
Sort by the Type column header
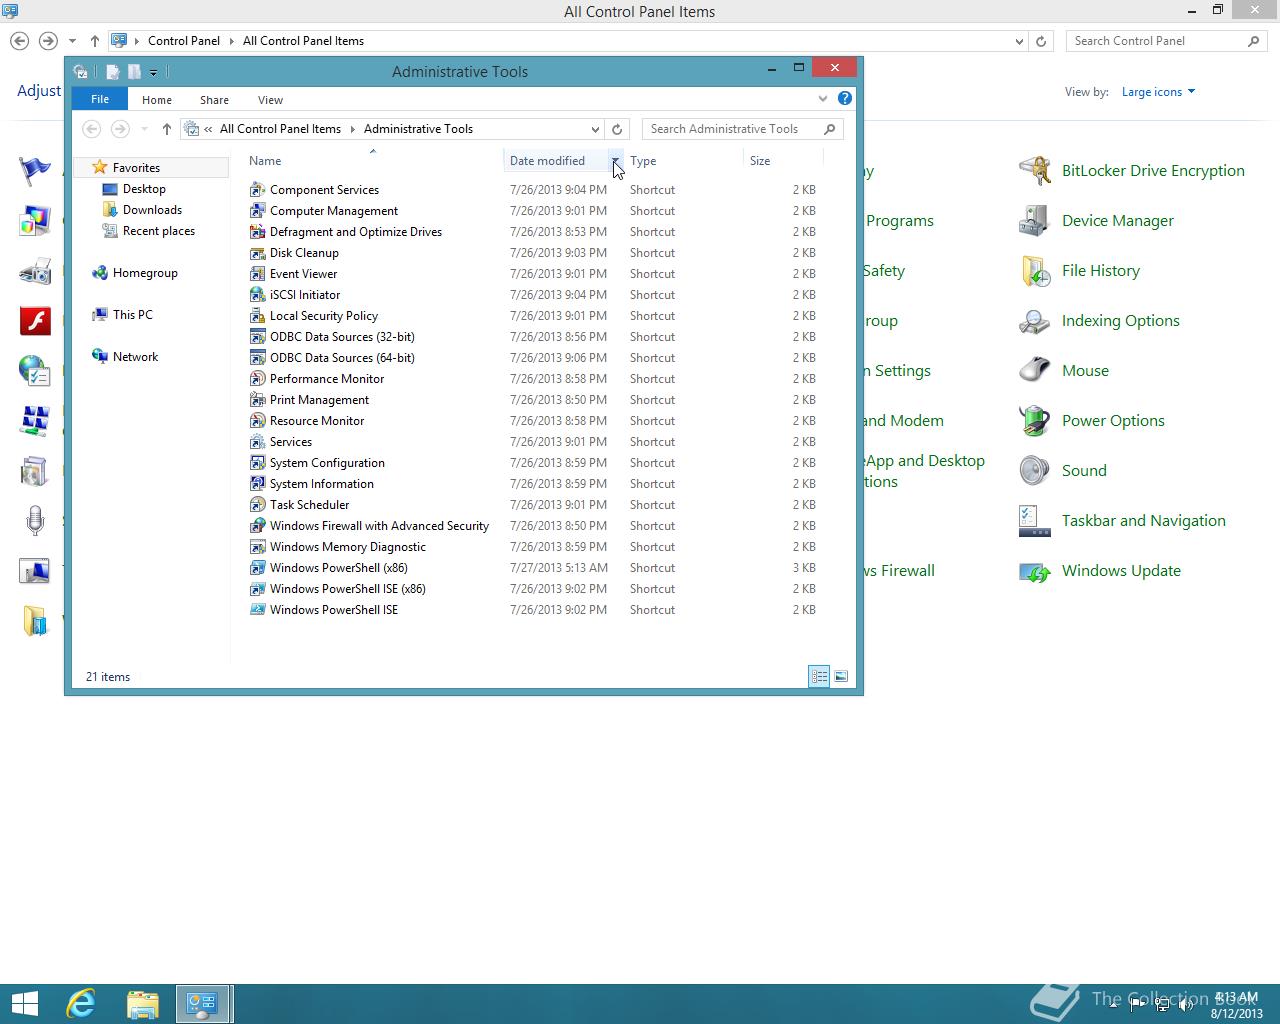point(684,161)
